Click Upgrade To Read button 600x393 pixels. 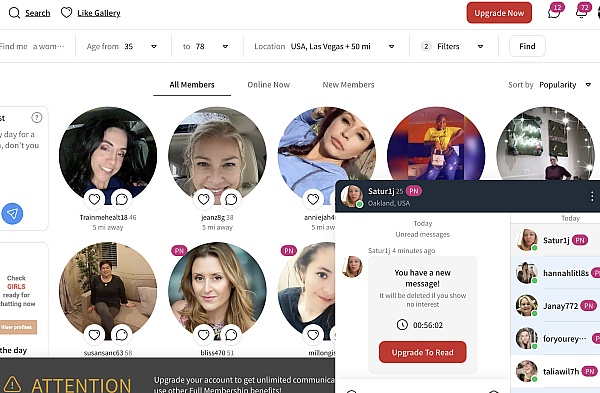[422, 352]
